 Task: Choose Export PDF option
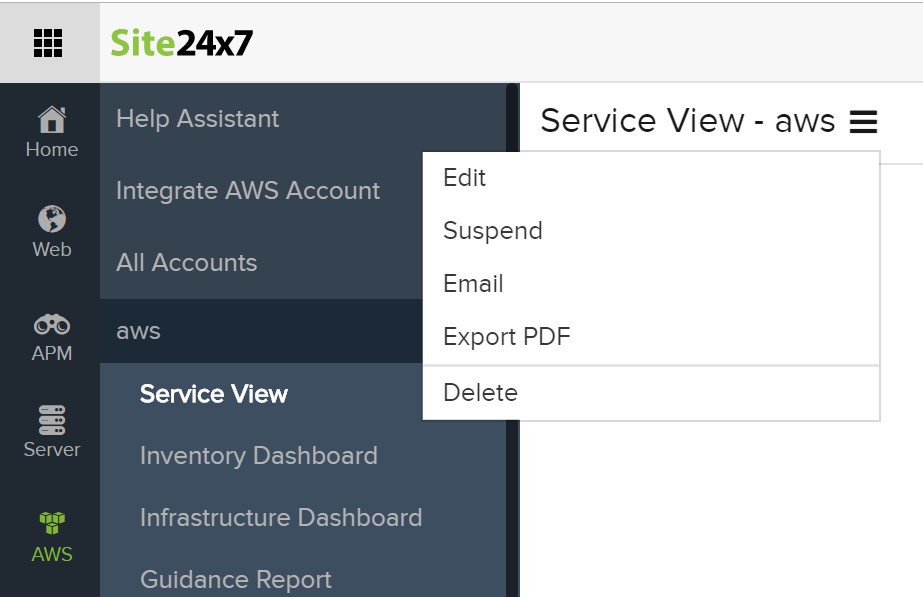pyautogui.click(x=506, y=337)
